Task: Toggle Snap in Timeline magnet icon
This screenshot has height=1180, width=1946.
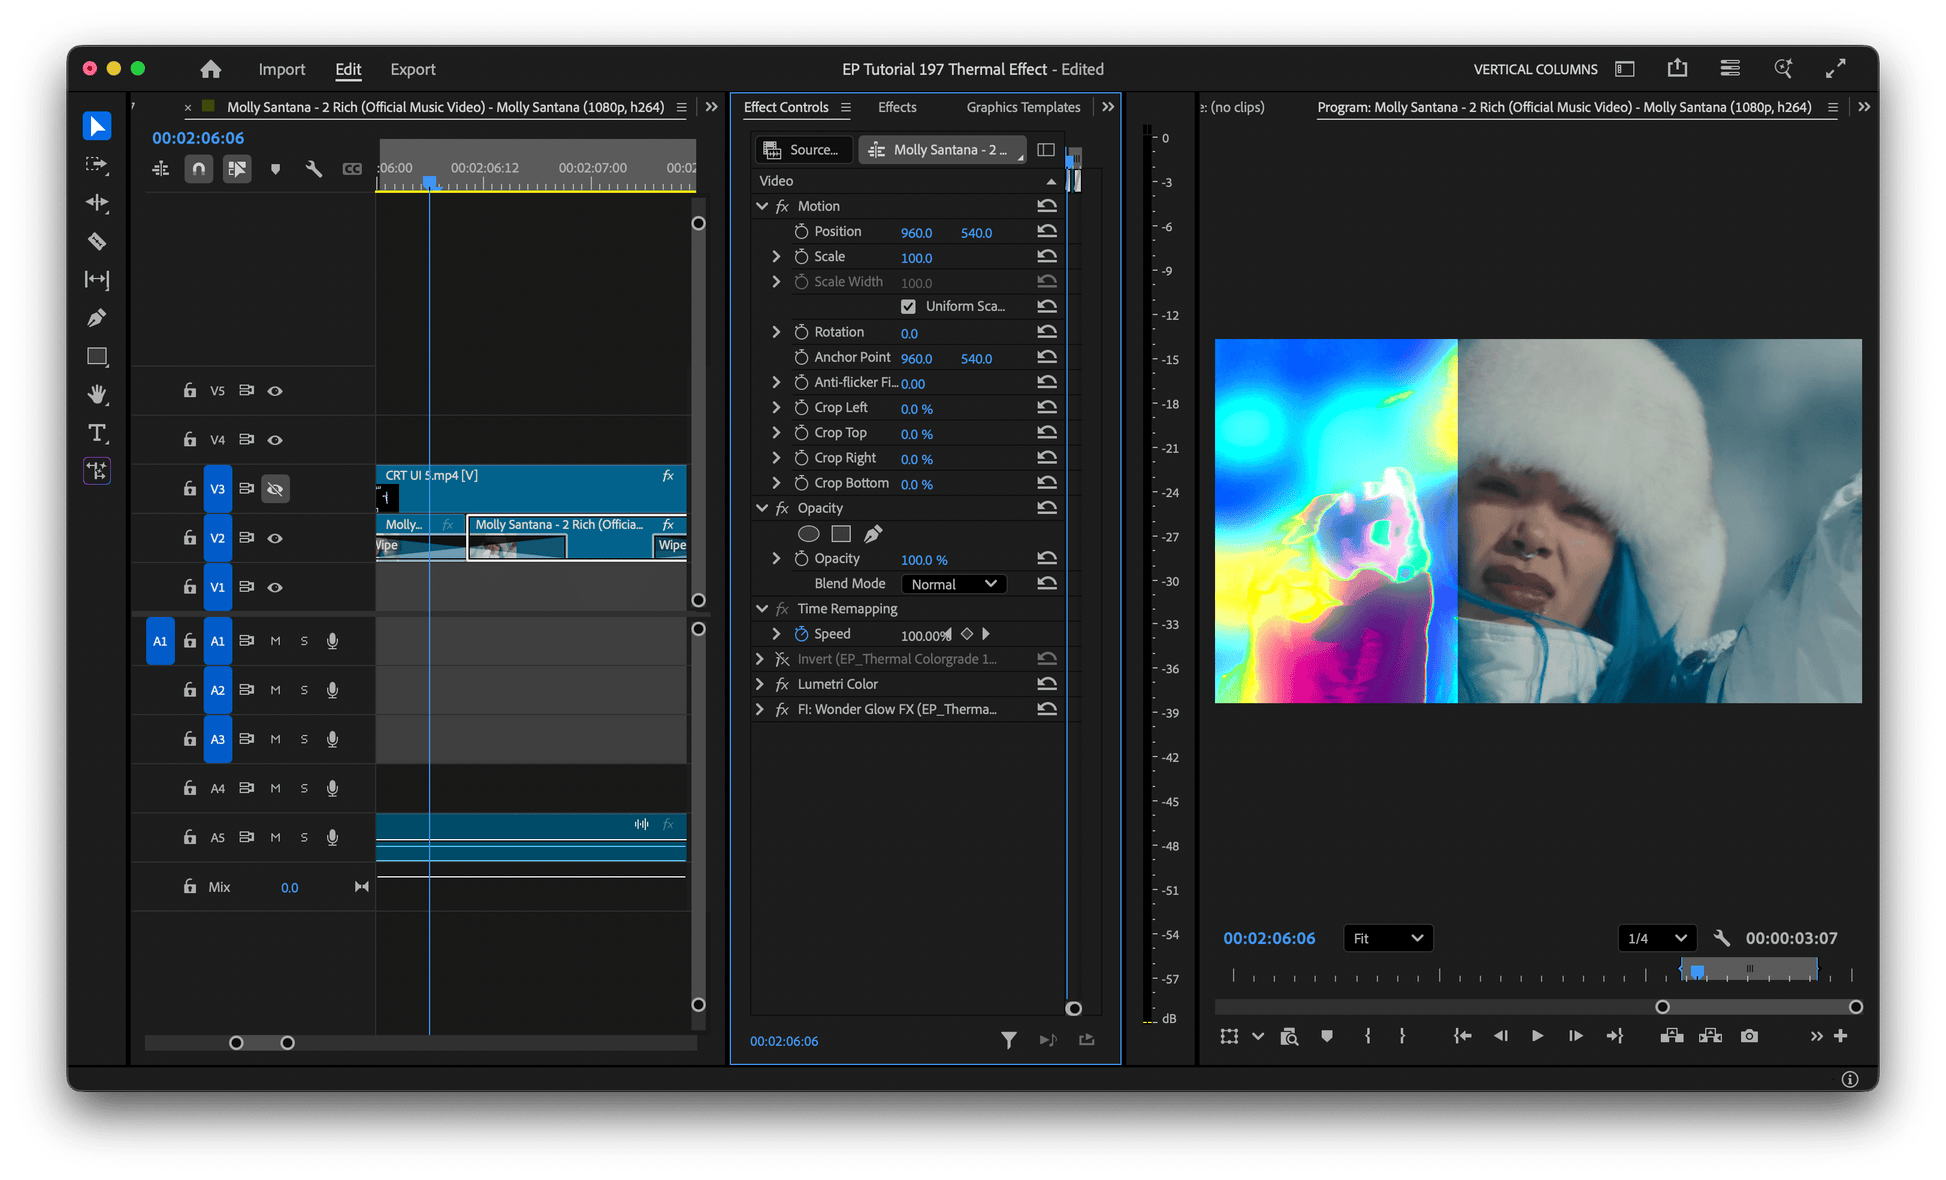Action: 199,169
